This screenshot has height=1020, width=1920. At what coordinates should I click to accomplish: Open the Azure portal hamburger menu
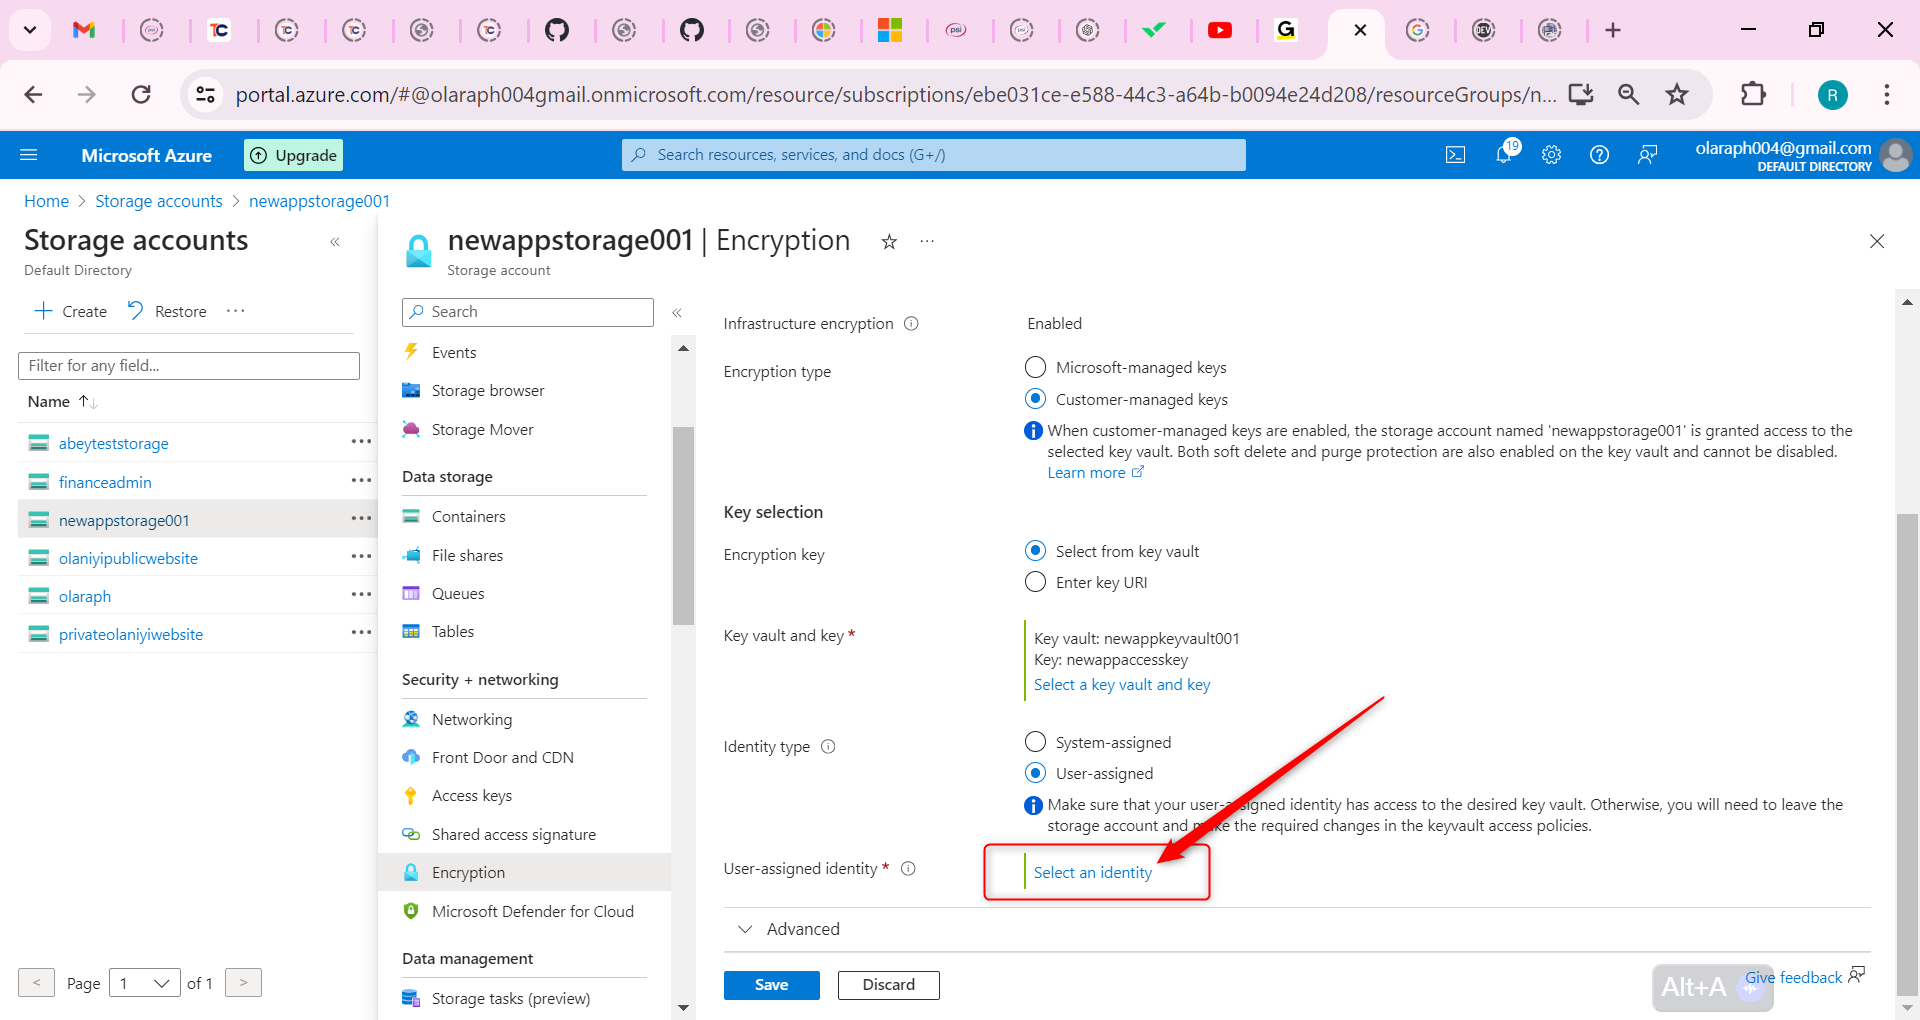29,155
